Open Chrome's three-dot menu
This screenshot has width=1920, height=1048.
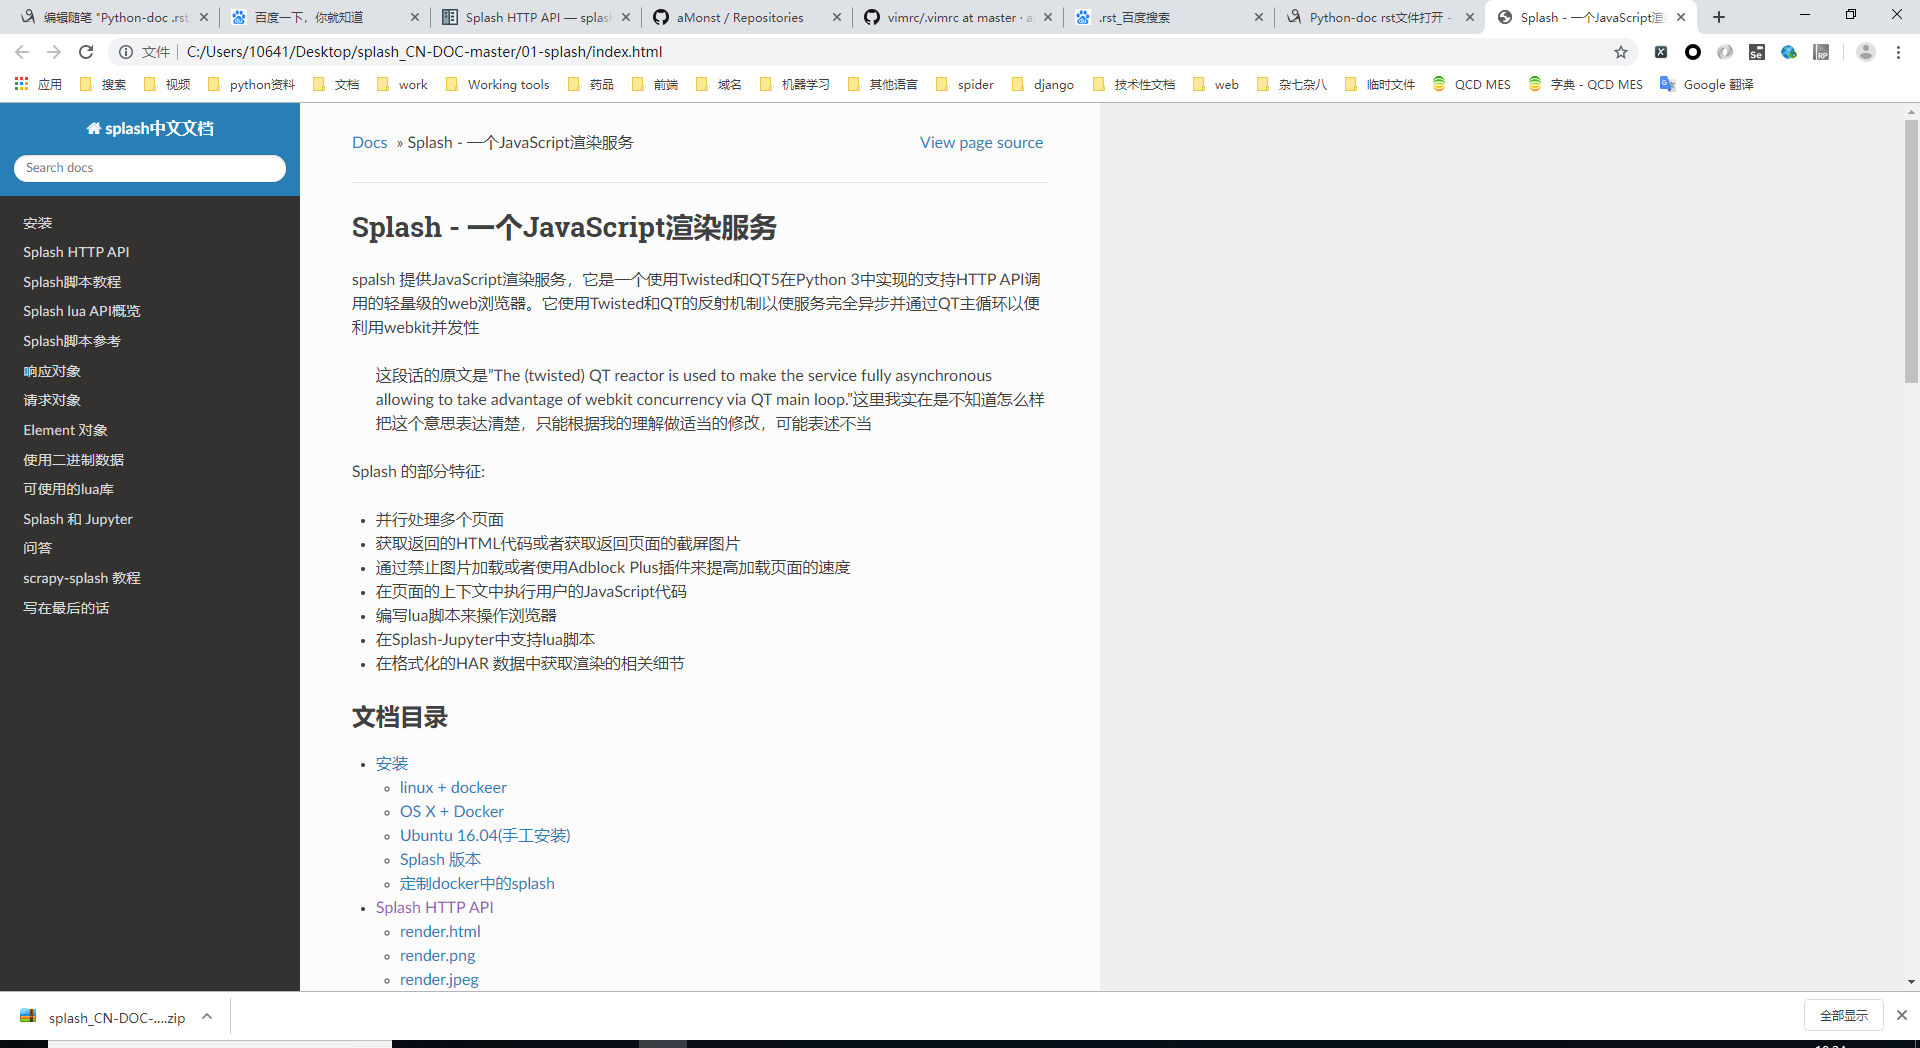pyautogui.click(x=1899, y=52)
